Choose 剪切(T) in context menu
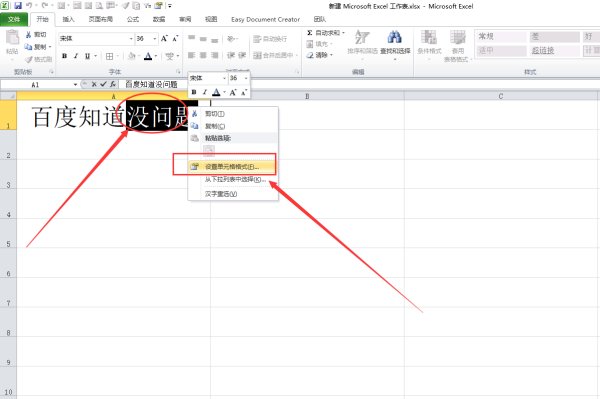Image resolution: width=600 pixels, height=399 pixels. [x=232, y=114]
